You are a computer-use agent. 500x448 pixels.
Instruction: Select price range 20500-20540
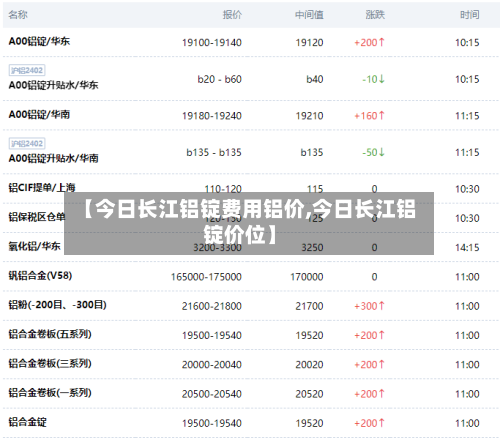coord(212,394)
